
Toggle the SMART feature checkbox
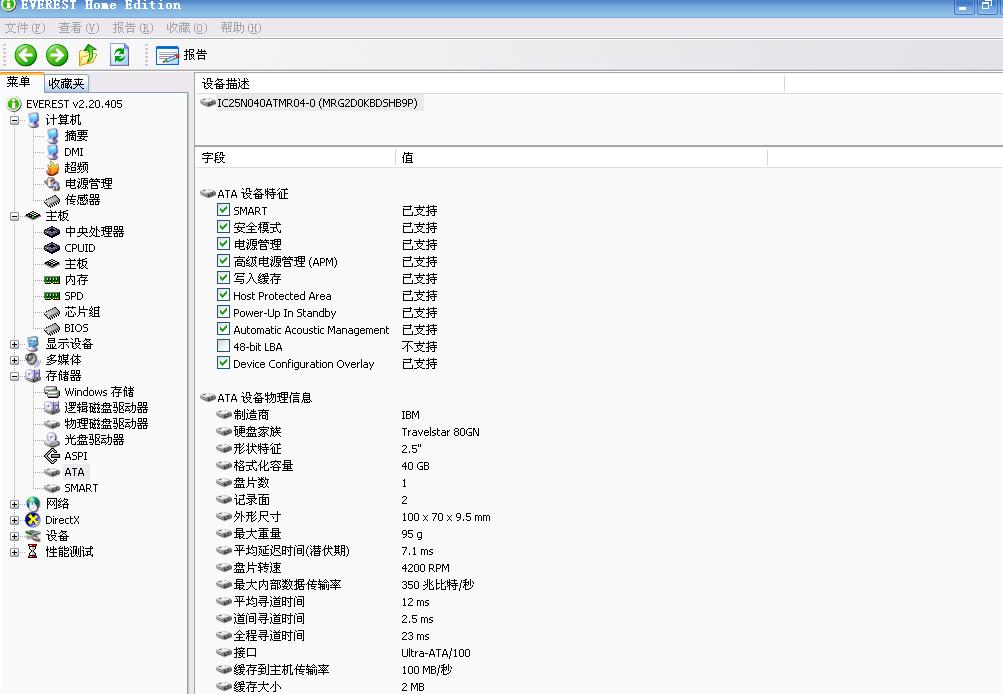224,210
